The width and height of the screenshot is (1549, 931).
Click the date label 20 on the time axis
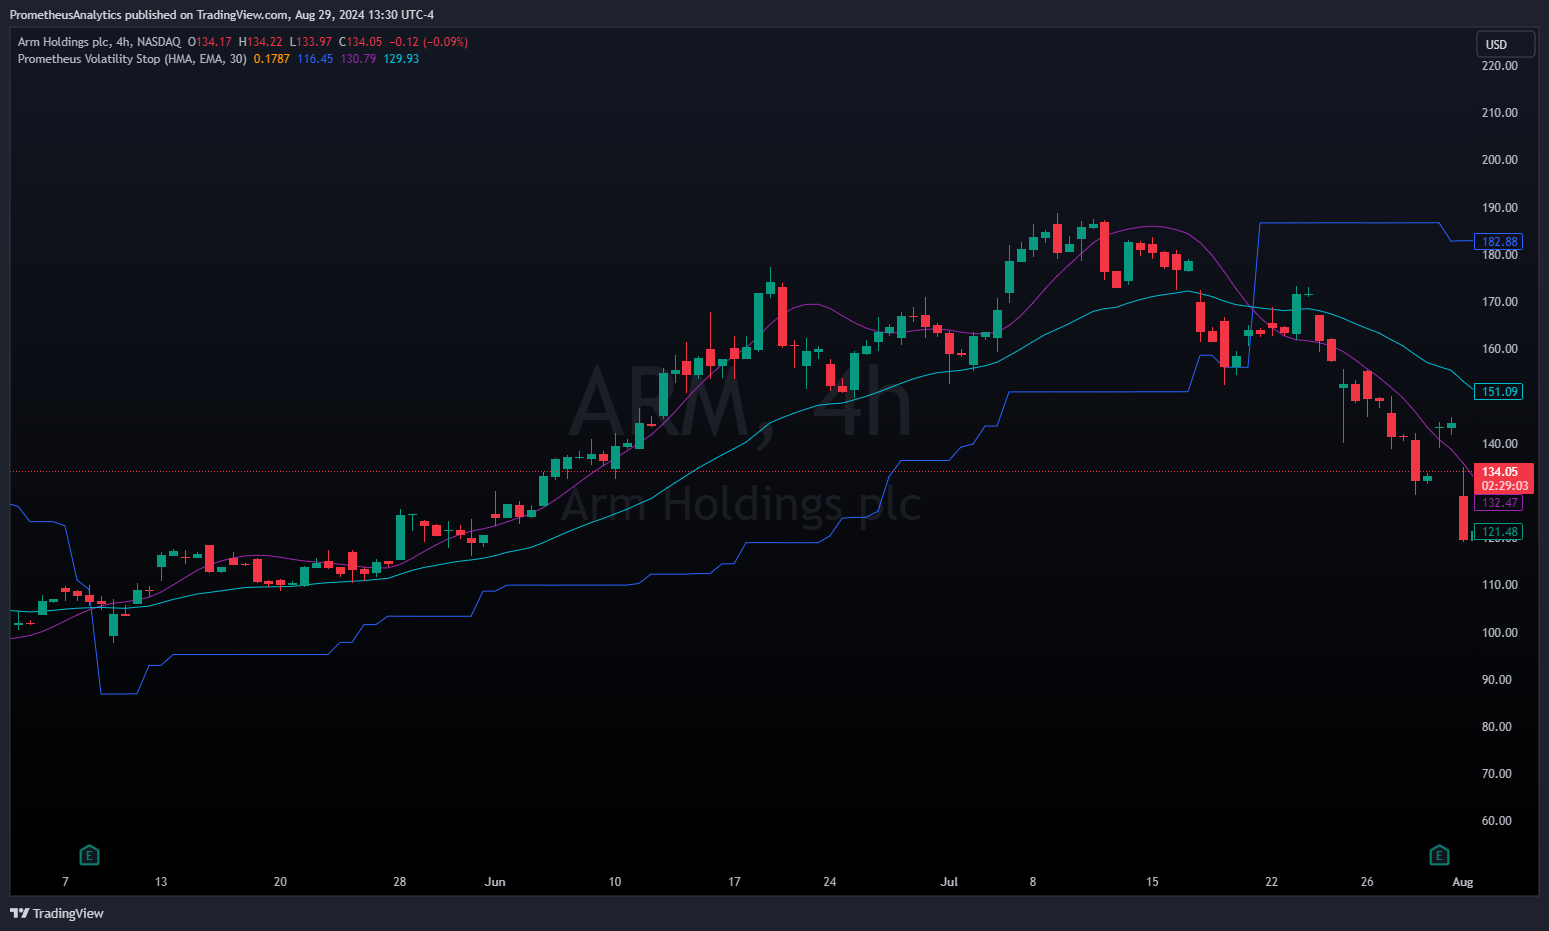point(280,882)
